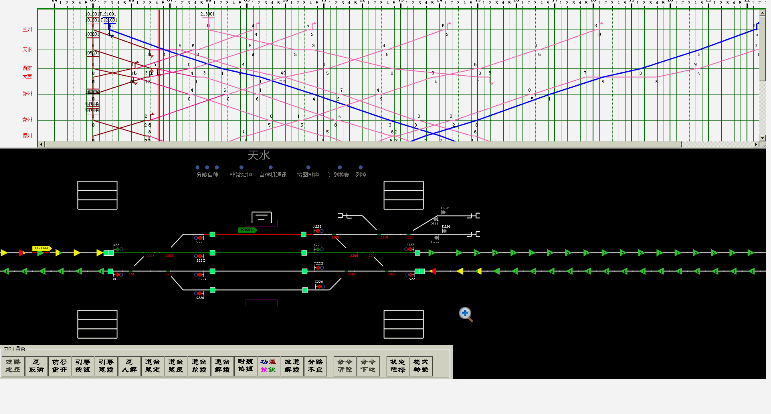Image resolution: width=771 pixels, height=414 pixels.
Task: Click the magnifier zoom icon
Action: point(466,314)
